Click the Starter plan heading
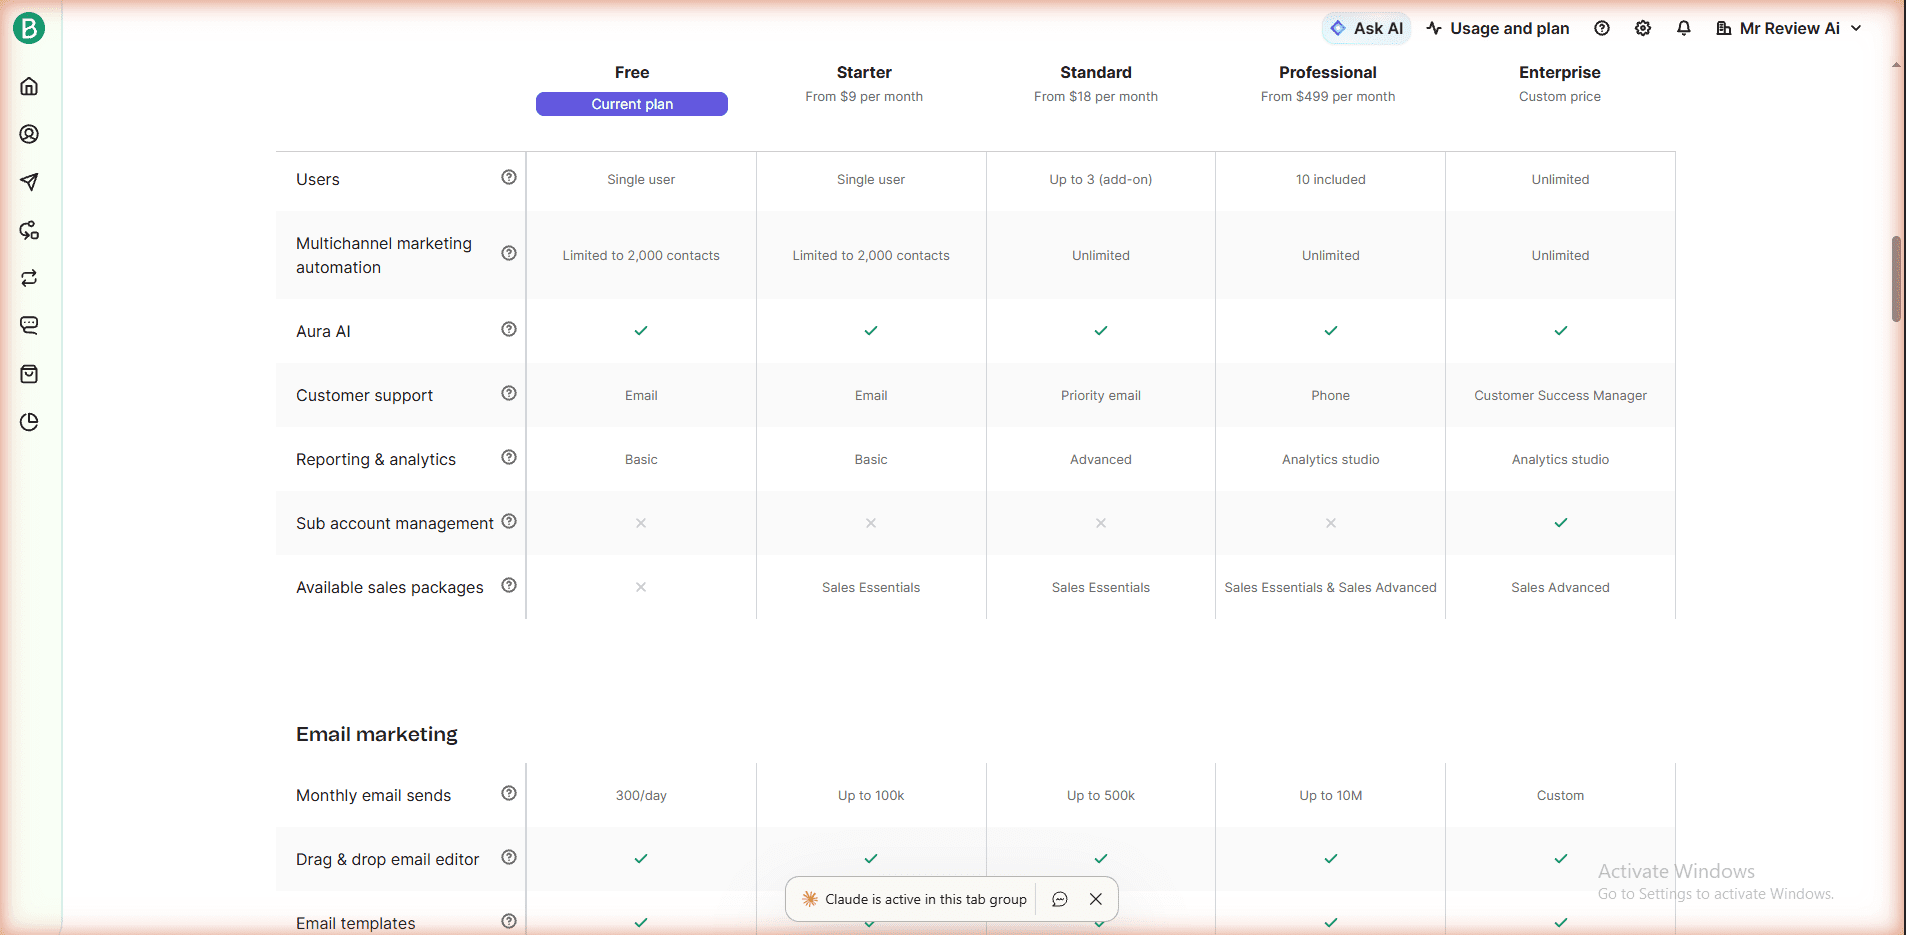 pos(864,72)
